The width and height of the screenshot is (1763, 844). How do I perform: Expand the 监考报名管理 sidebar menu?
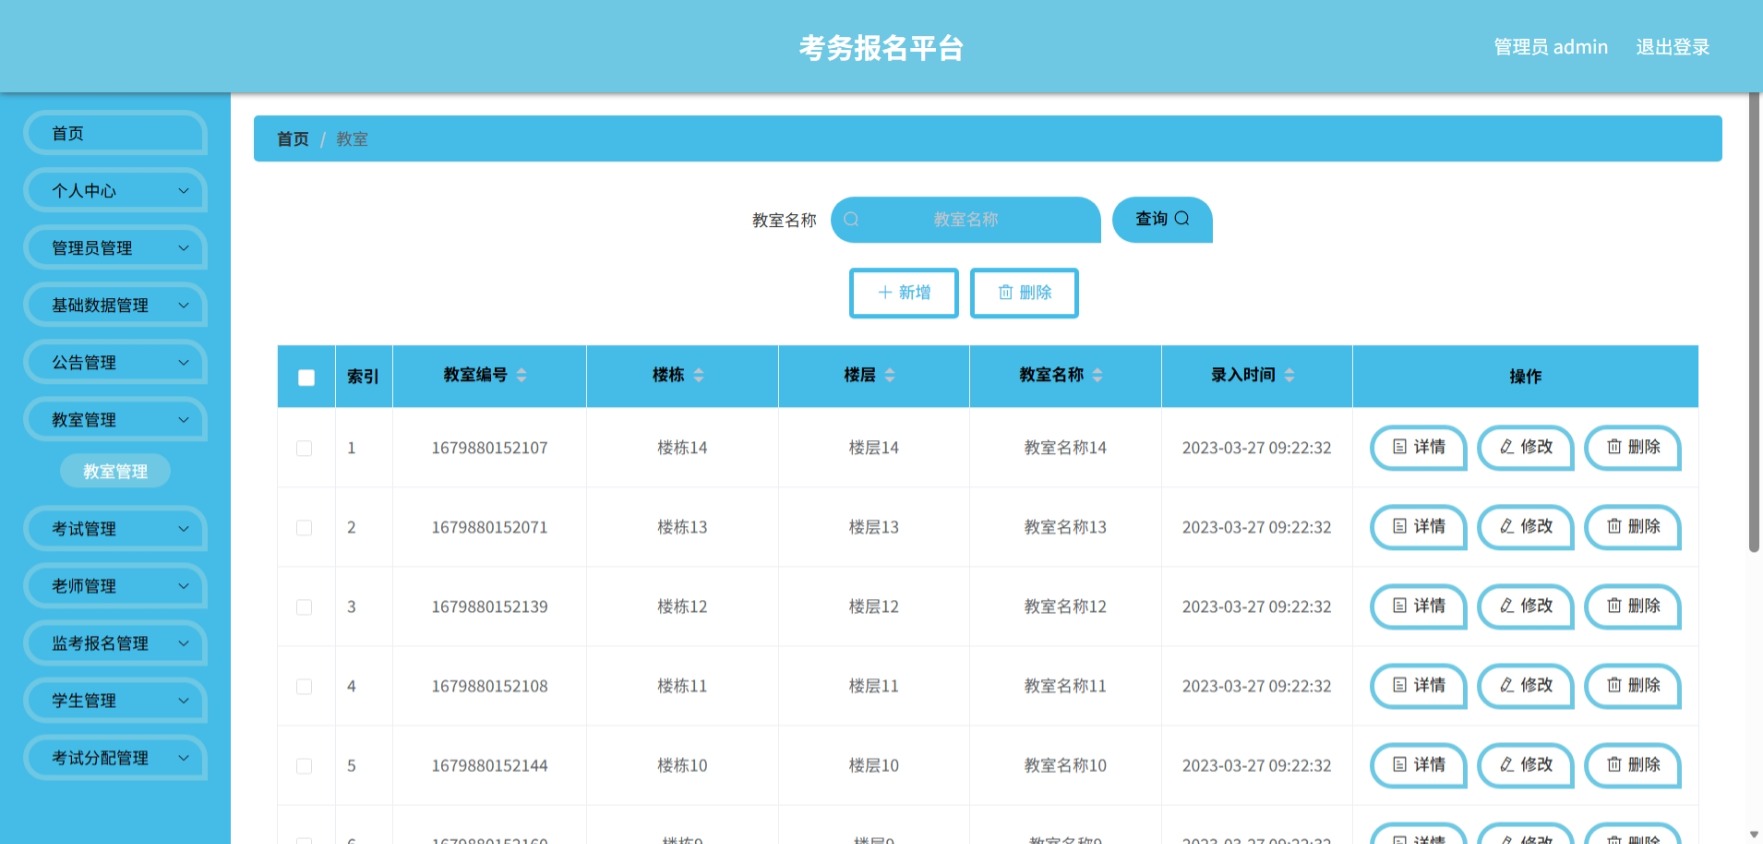(115, 643)
